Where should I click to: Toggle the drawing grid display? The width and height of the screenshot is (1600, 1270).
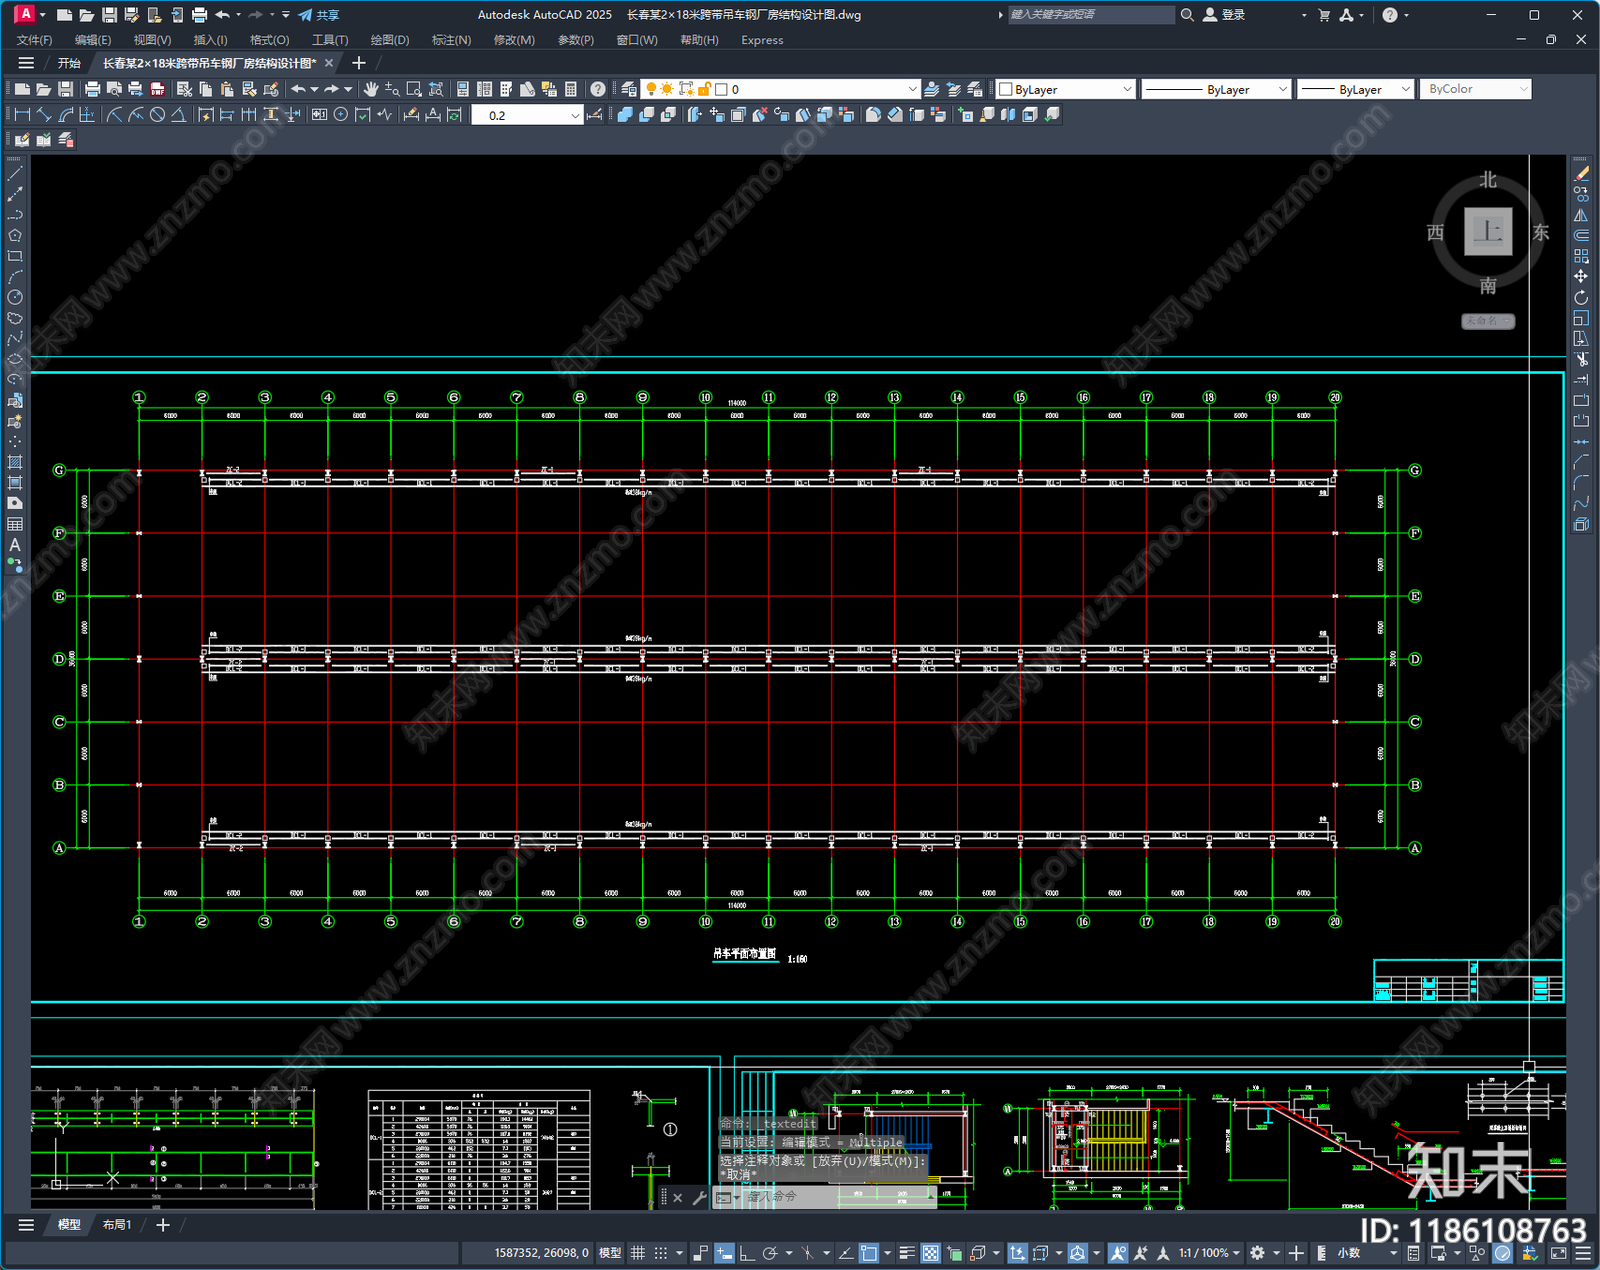click(x=638, y=1253)
